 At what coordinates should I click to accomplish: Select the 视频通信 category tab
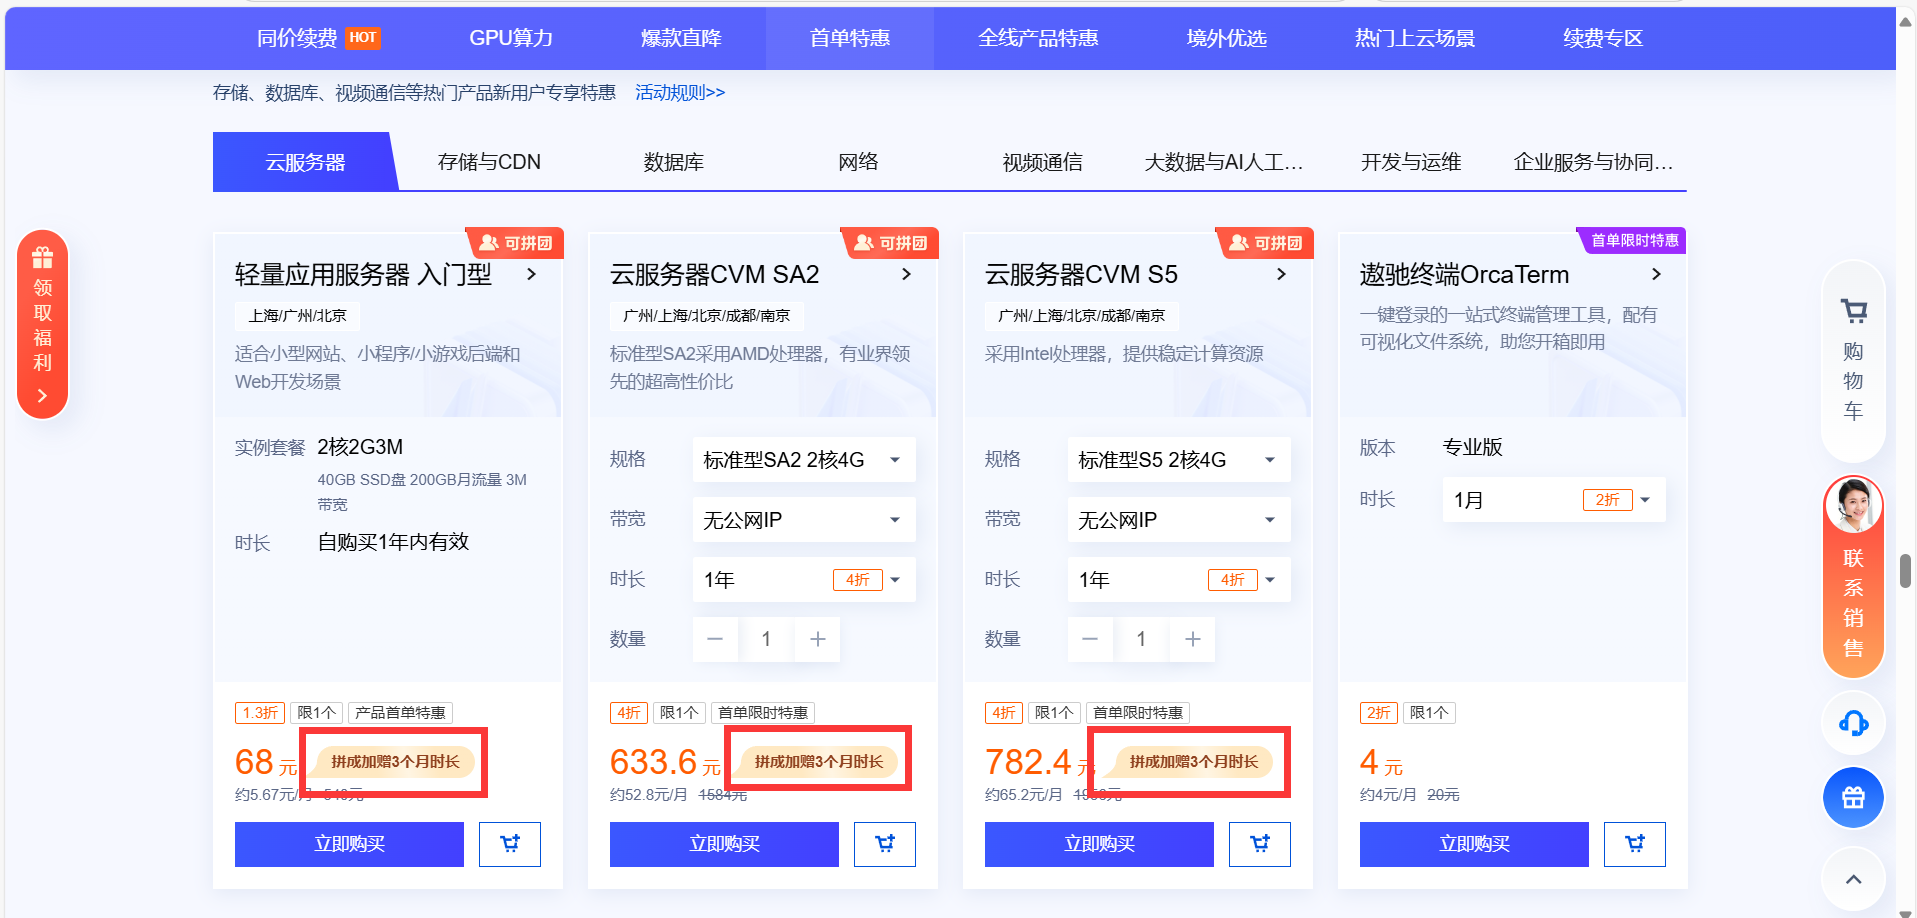[x=1042, y=162]
